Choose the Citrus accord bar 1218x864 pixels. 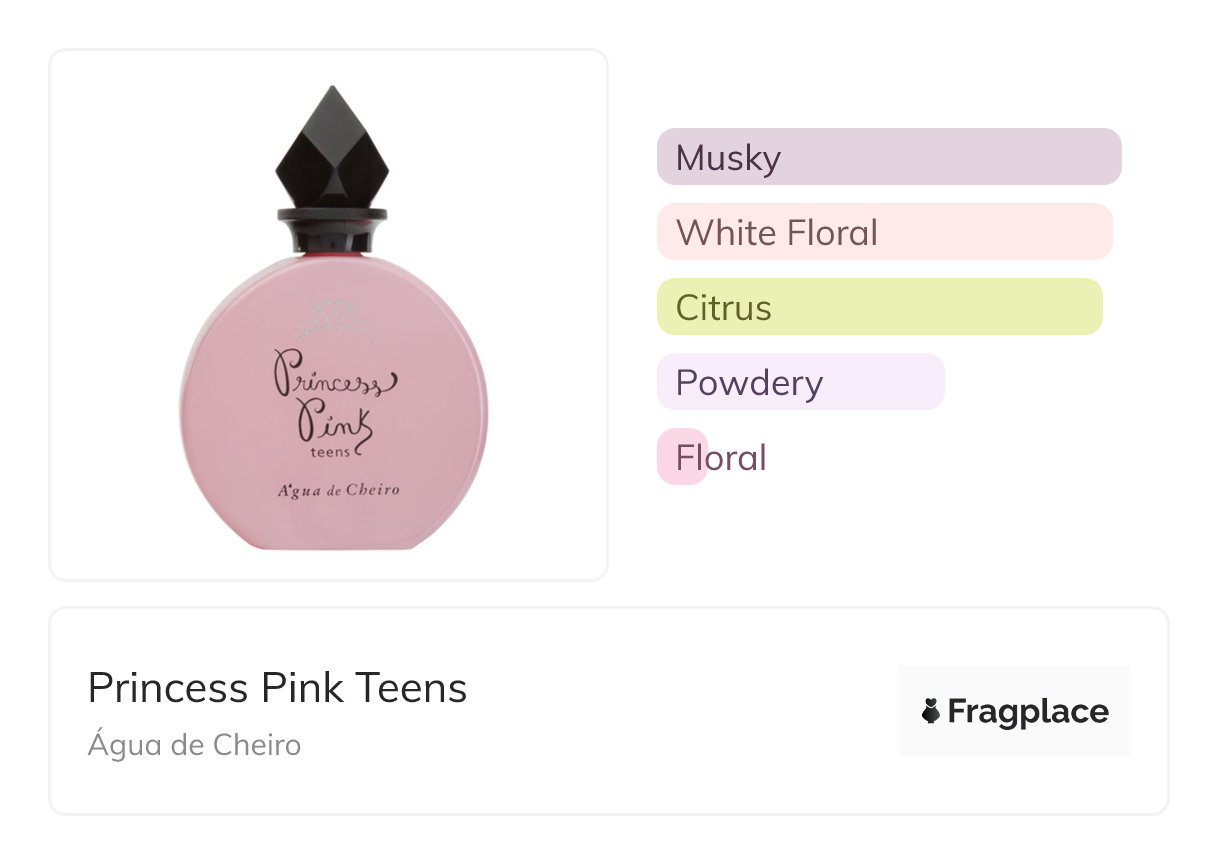tap(879, 307)
